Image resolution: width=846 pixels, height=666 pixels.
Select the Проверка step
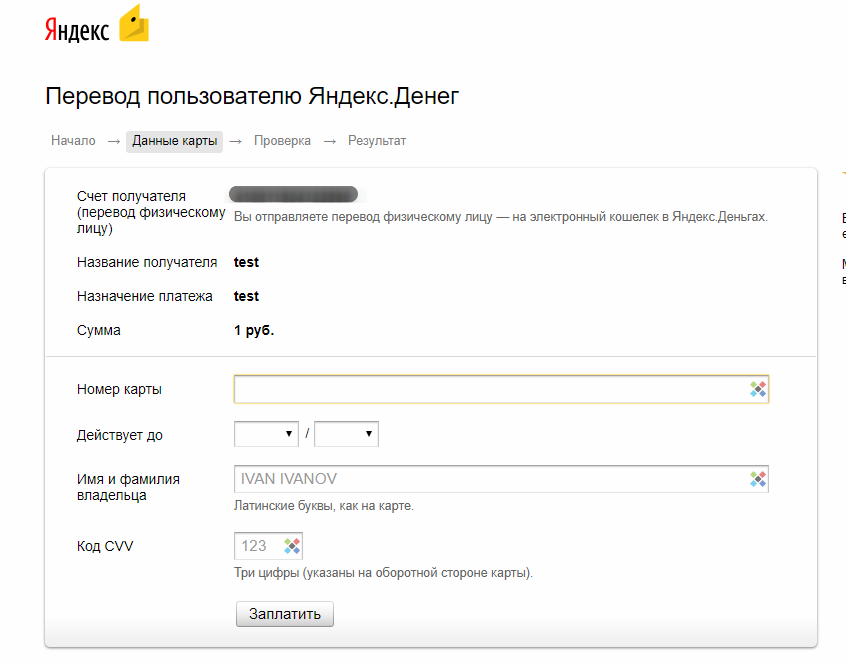282,141
